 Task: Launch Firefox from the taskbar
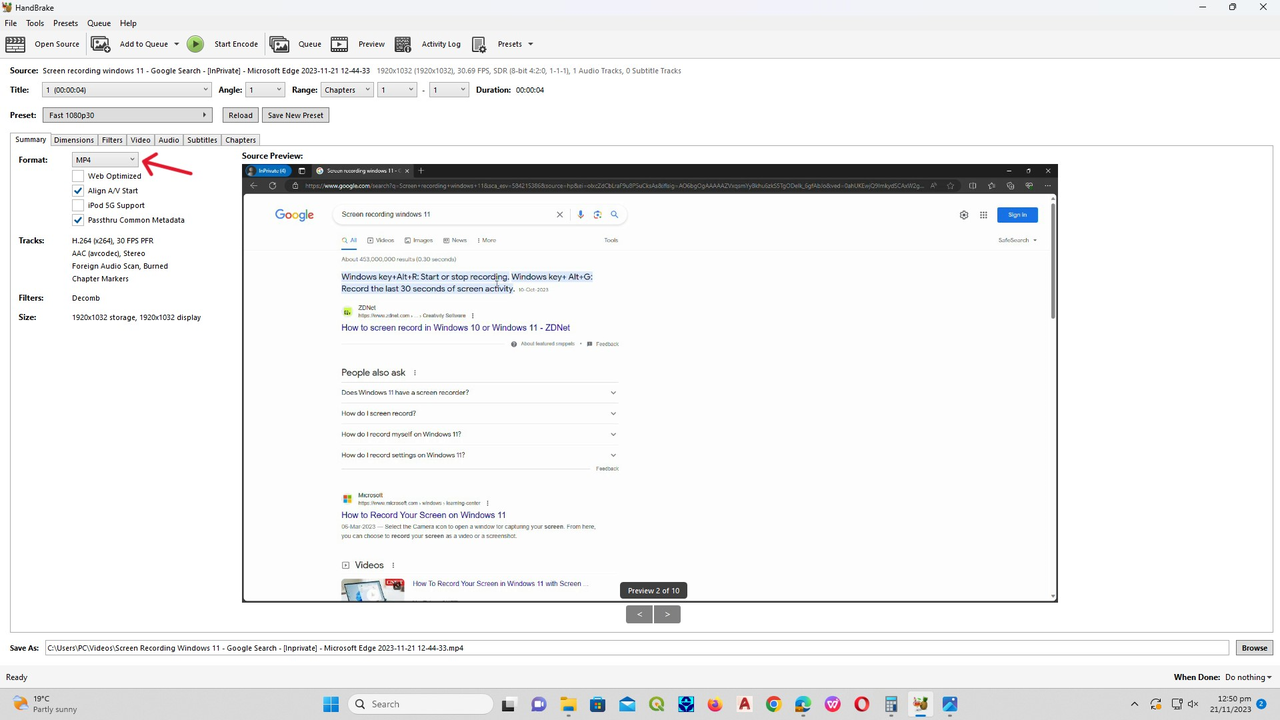(714, 704)
